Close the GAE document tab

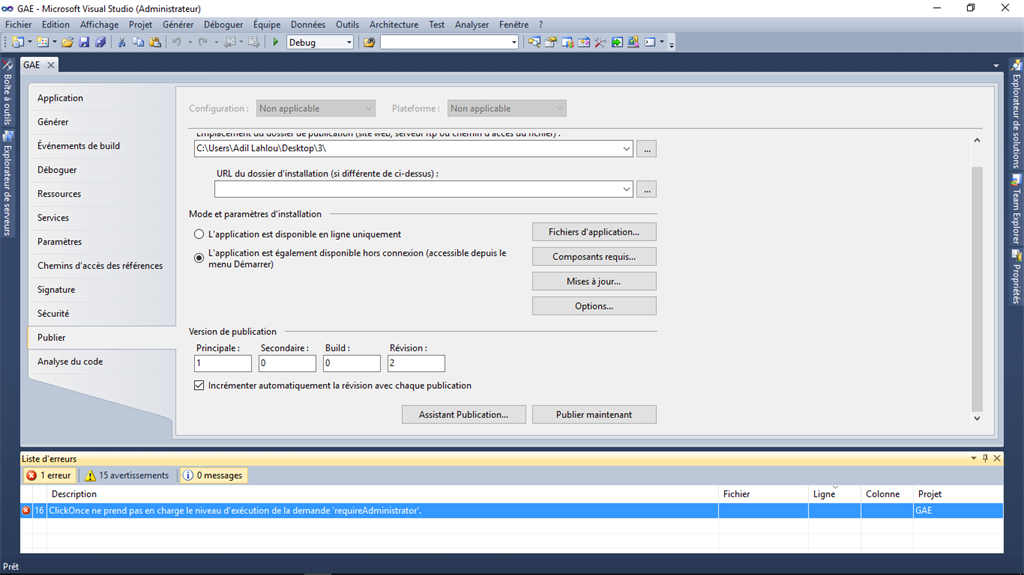(x=50, y=65)
